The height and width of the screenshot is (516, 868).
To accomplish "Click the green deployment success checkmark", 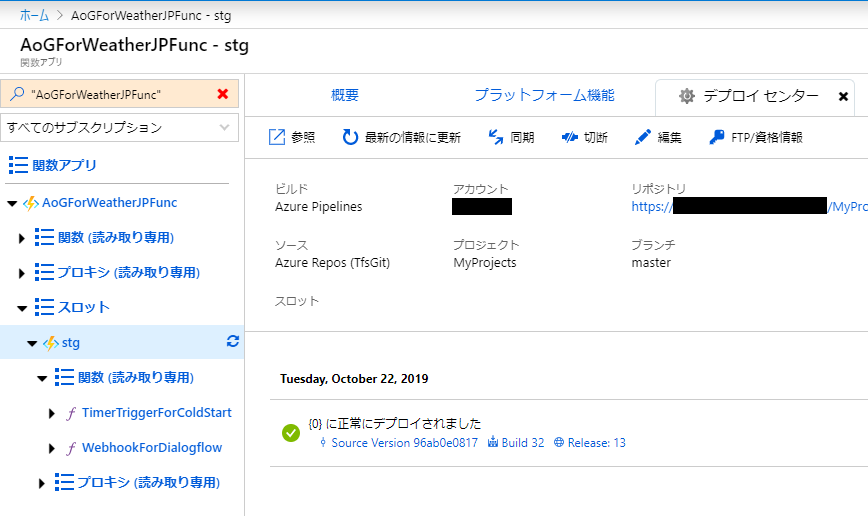I will [x=291, y=432].
